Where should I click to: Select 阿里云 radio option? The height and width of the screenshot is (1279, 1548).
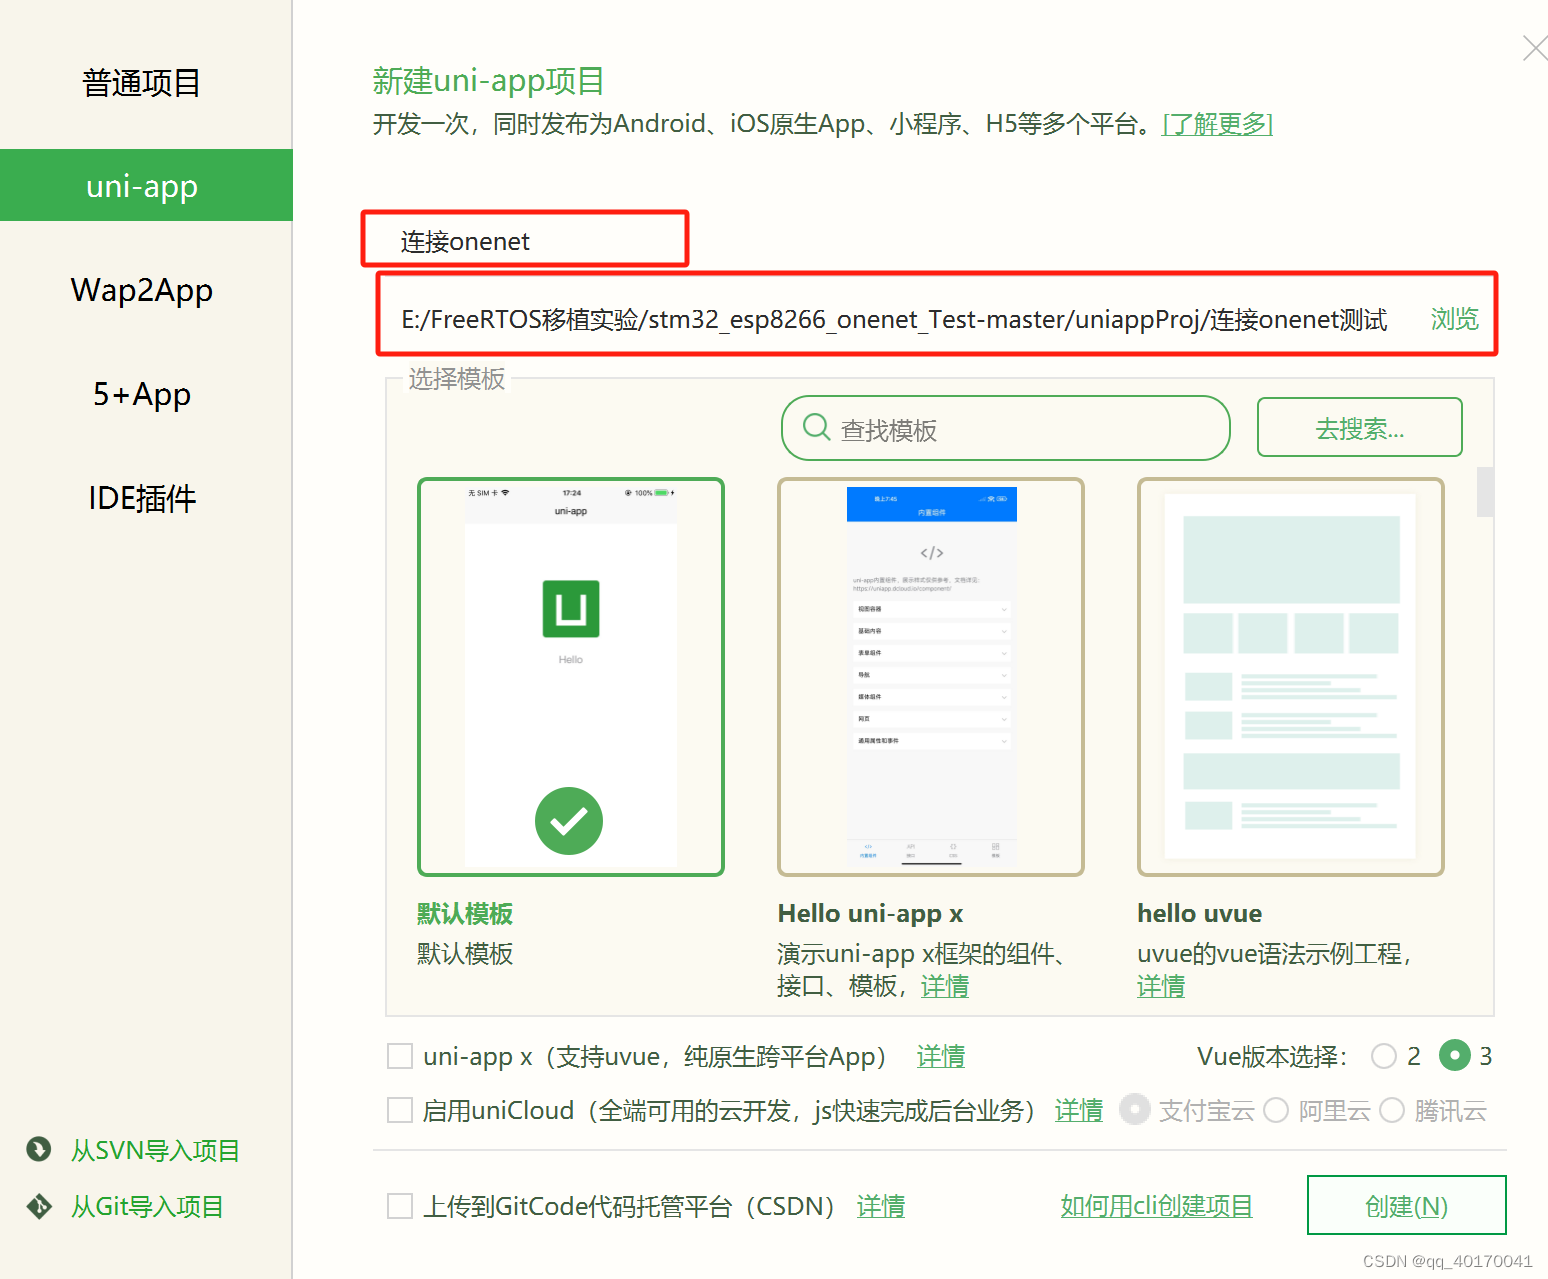tap(1276, 1110)
